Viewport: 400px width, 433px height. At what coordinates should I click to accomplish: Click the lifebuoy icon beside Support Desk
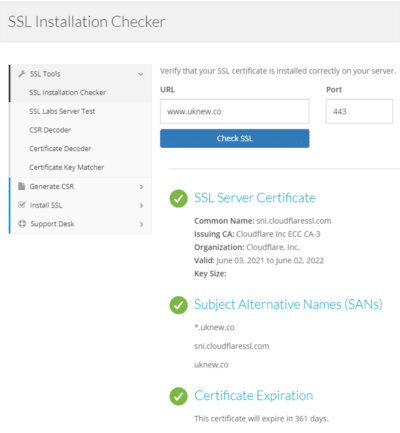click(x=22, y=224)
